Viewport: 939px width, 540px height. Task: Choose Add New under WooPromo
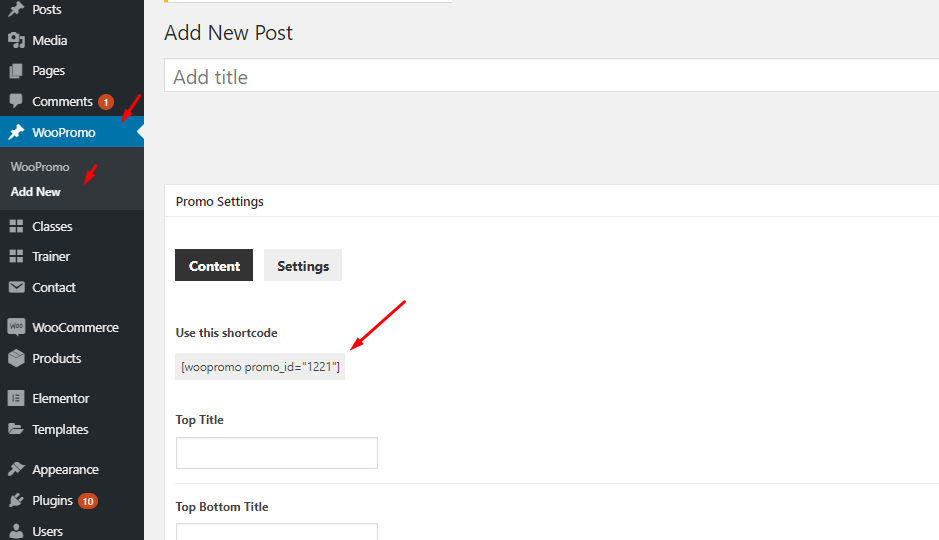pyautogui.click(x=35, y=192)
